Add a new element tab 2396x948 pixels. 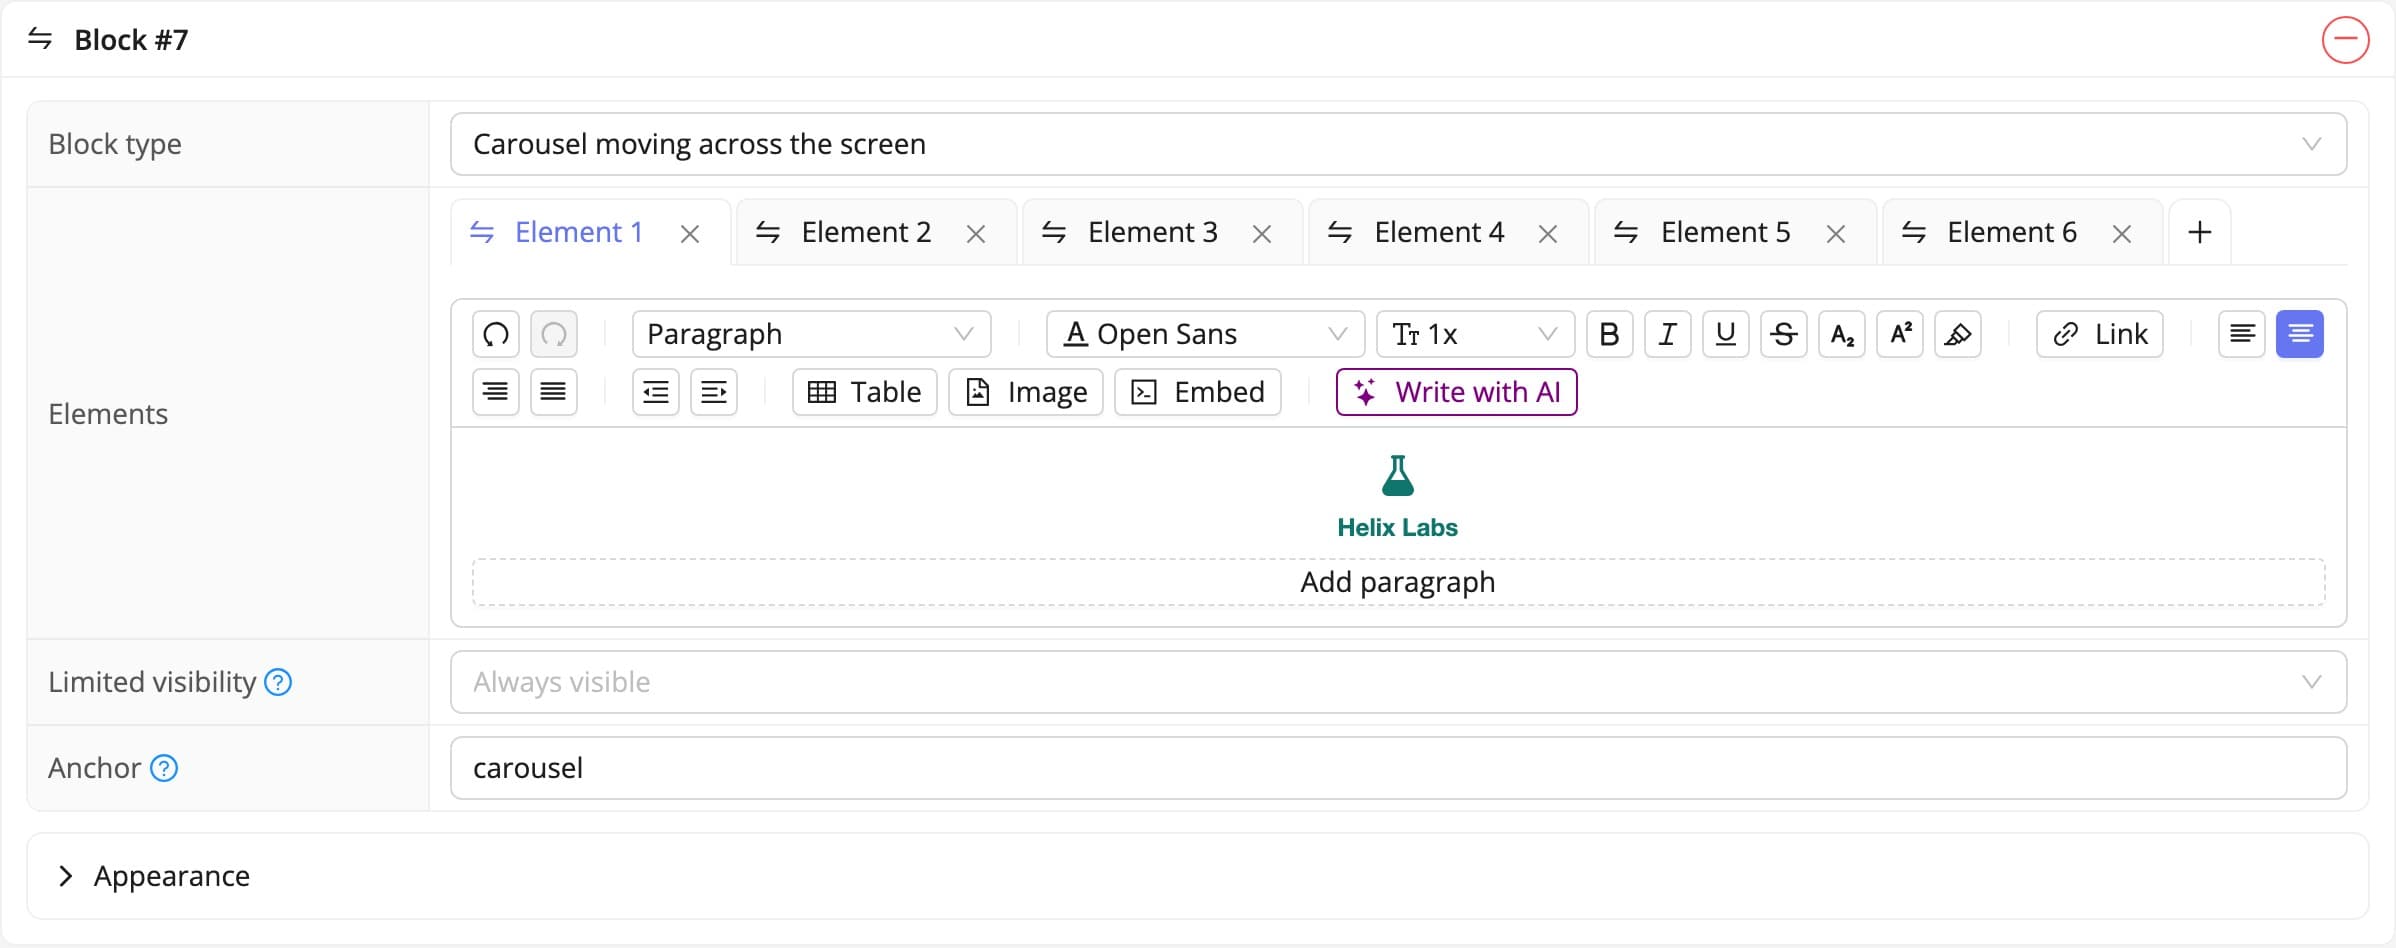pos(2200,233)
